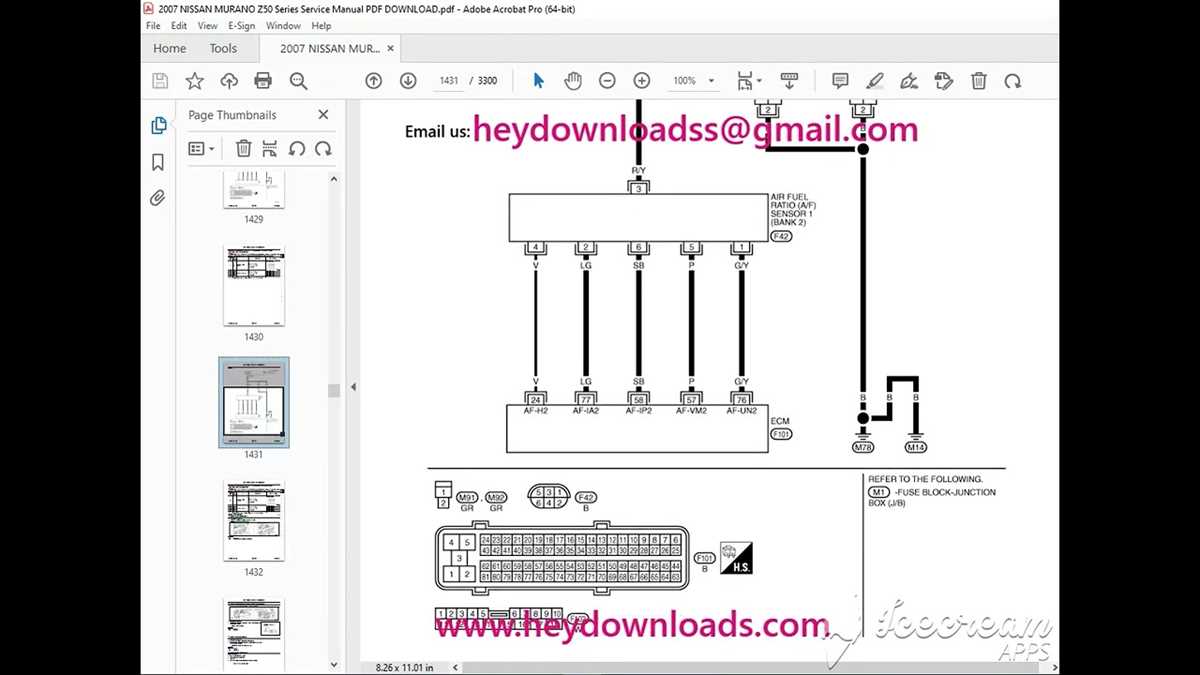Click the edit tag stamp icon

[x=943, y=81]
